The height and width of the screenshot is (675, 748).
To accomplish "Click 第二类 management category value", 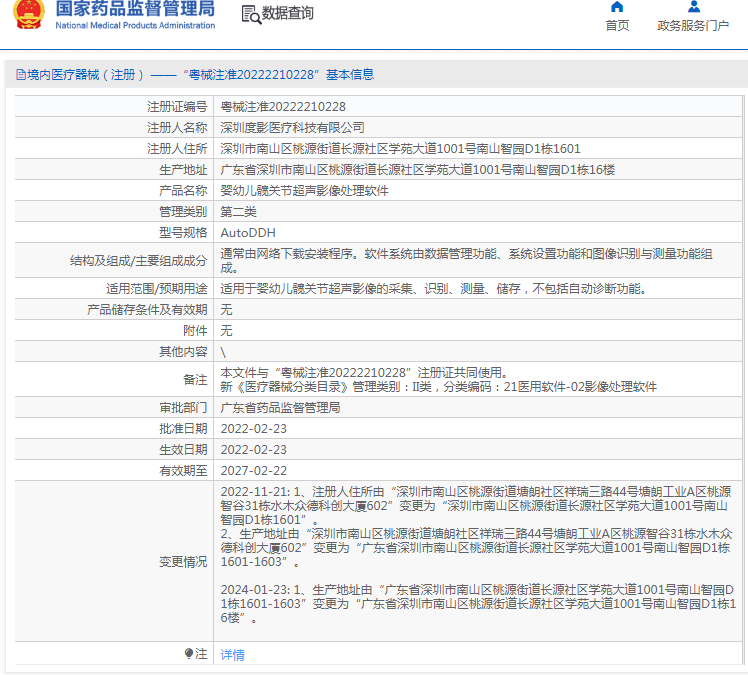I will 239,211.
